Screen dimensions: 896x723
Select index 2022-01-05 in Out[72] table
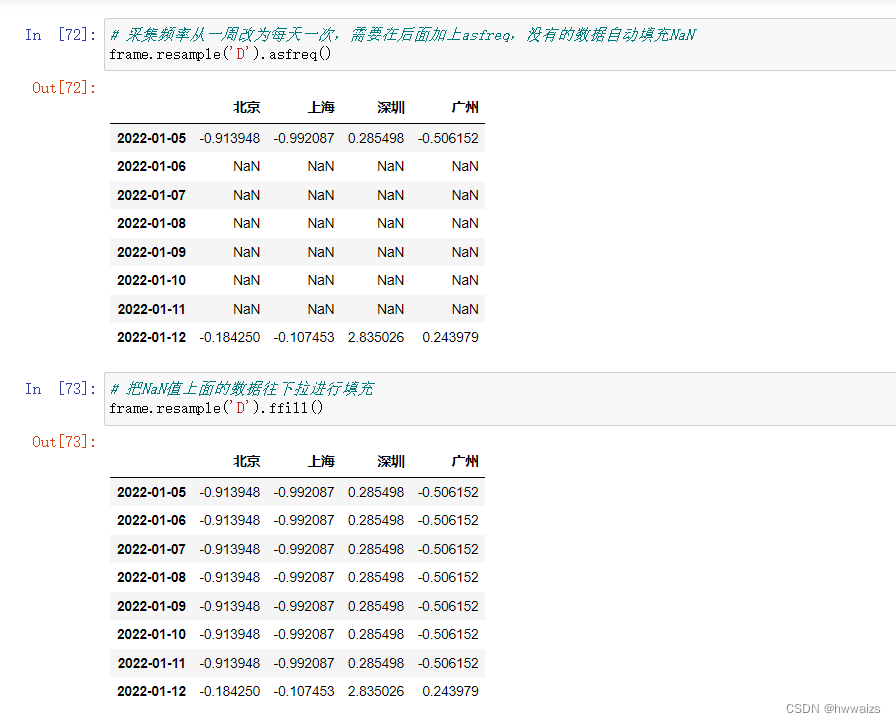click(x=151, y=138)
